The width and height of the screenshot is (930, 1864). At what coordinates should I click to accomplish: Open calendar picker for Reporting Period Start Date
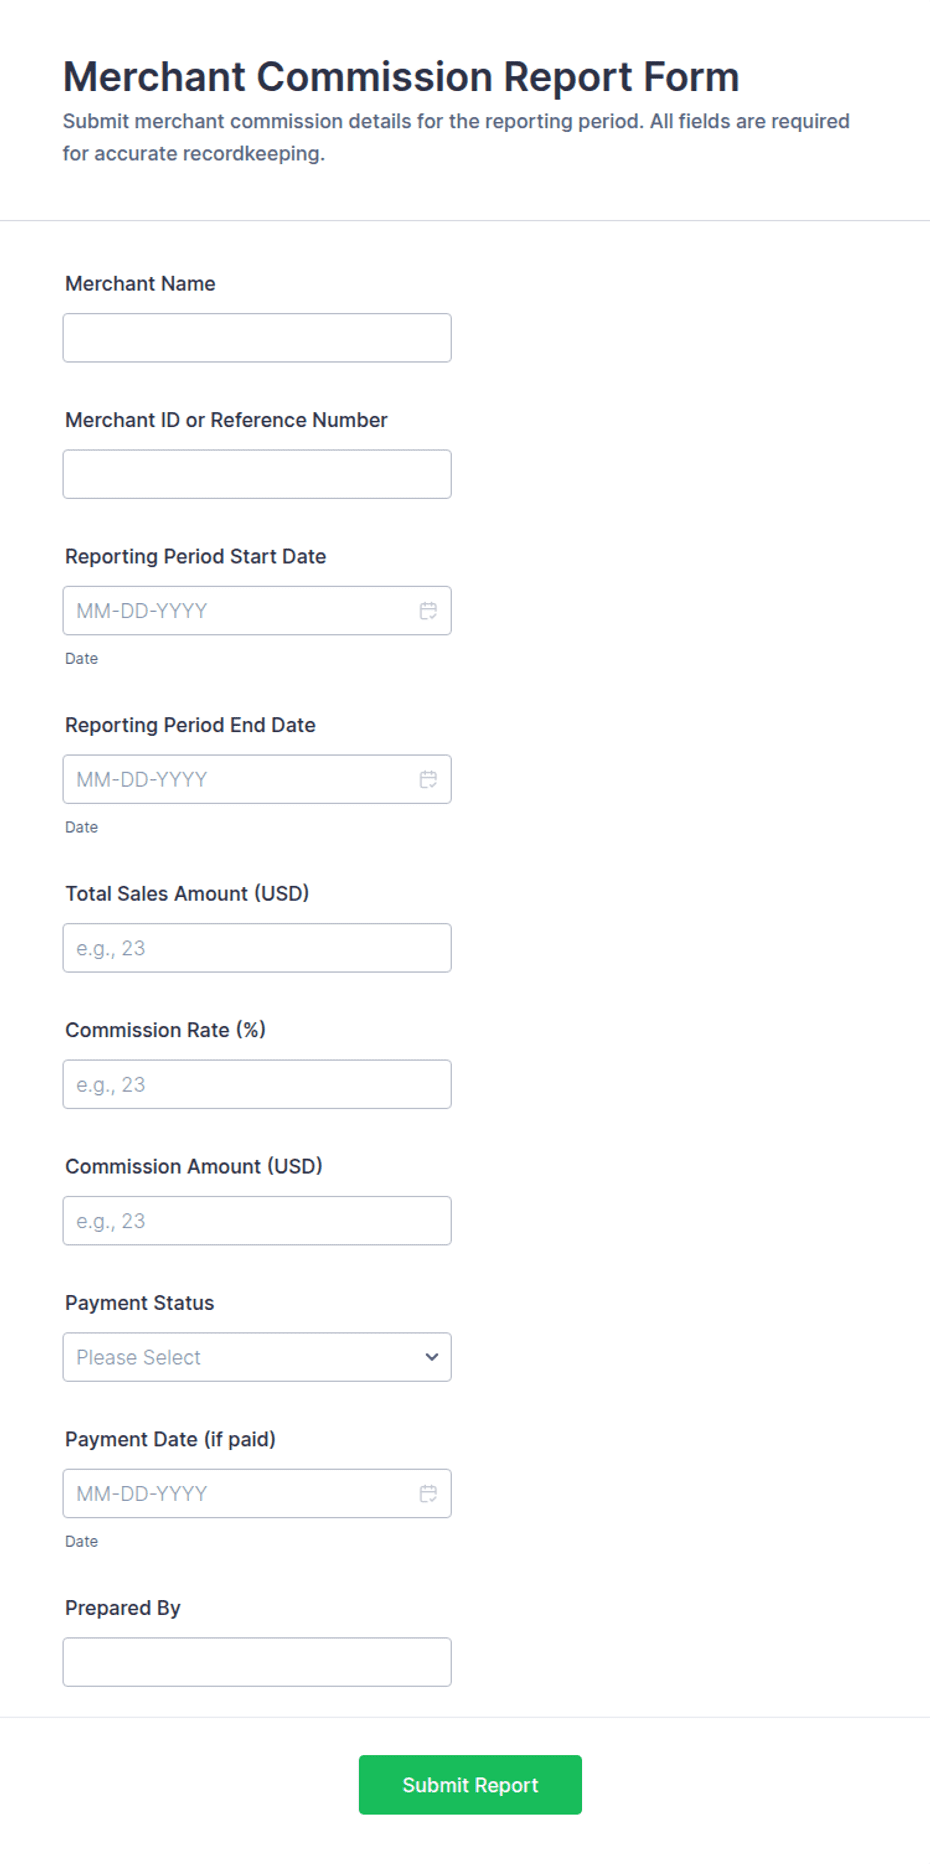(x=428, y=611)
